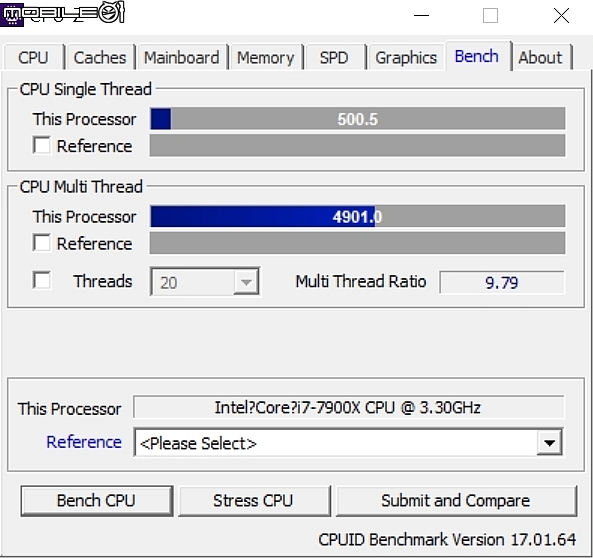
Task: Tick the Threads checkbox
Action: click(42, 280)
